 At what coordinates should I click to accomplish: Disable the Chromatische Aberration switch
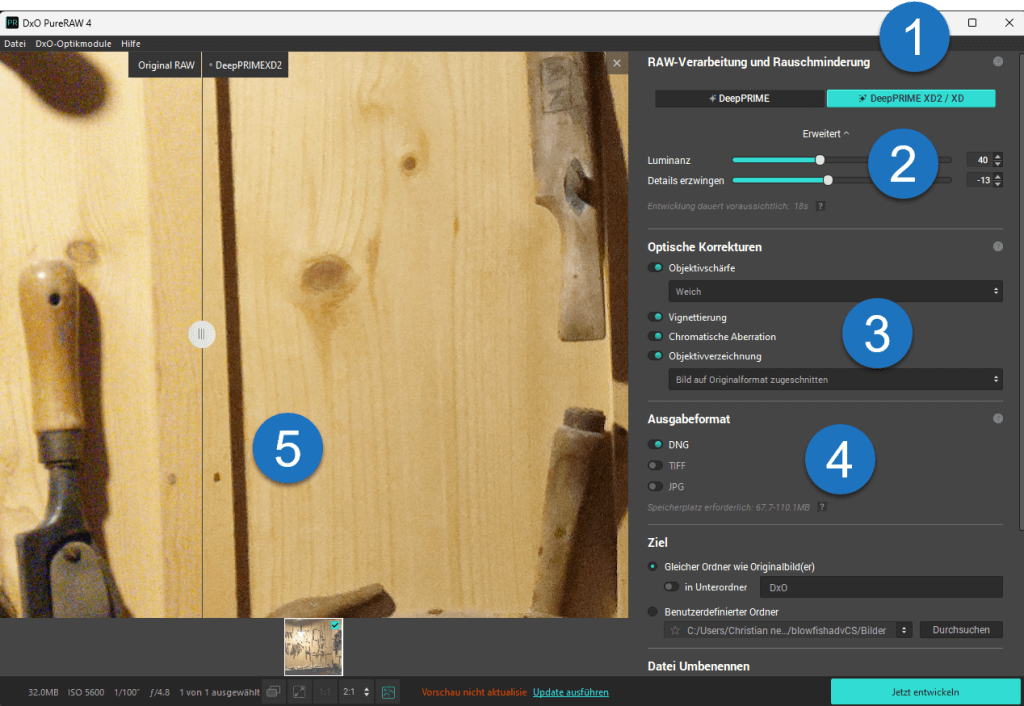[x=655, y=336]
